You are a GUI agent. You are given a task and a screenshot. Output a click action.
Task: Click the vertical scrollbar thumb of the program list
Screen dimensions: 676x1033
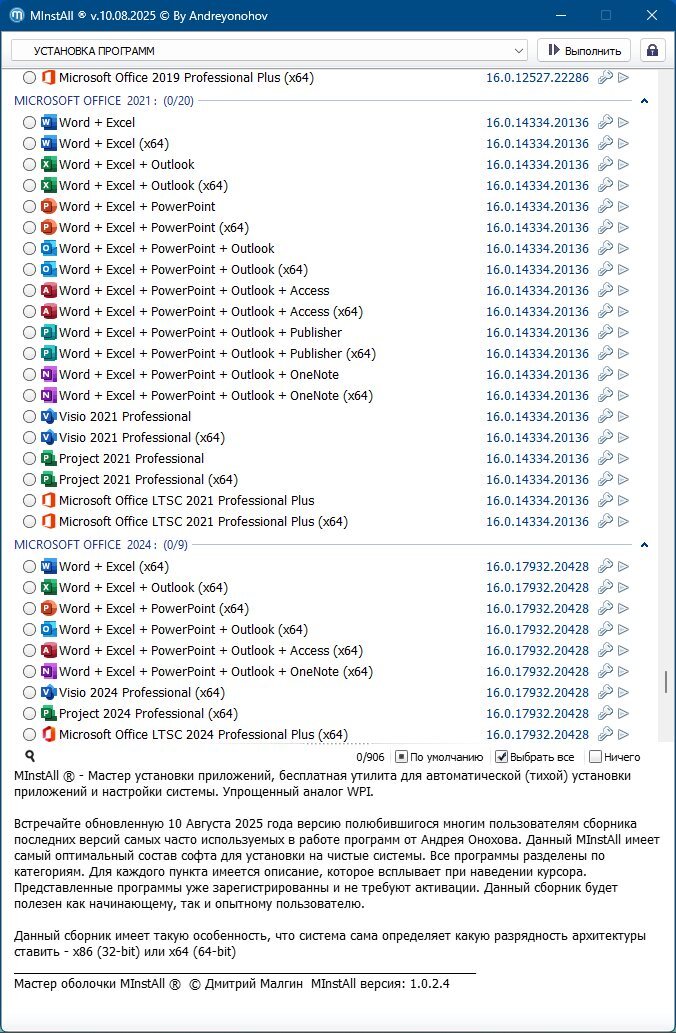[666, 682]
